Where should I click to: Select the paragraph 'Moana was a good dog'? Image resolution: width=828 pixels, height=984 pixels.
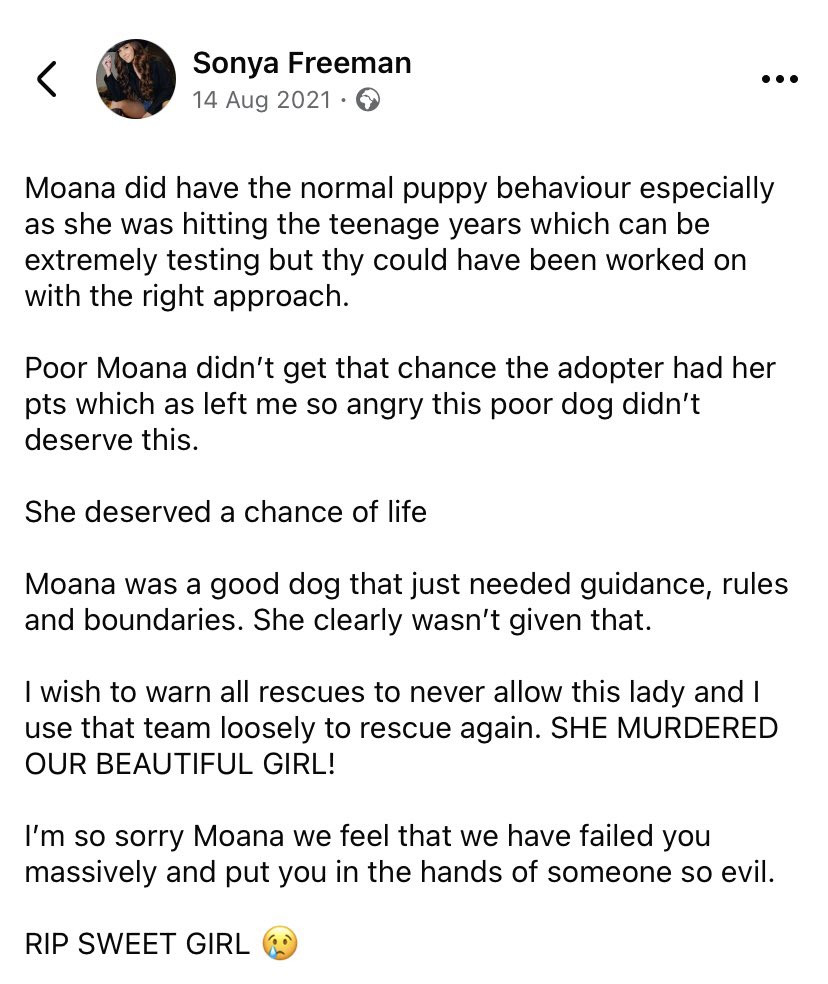[x=406, y=602]
